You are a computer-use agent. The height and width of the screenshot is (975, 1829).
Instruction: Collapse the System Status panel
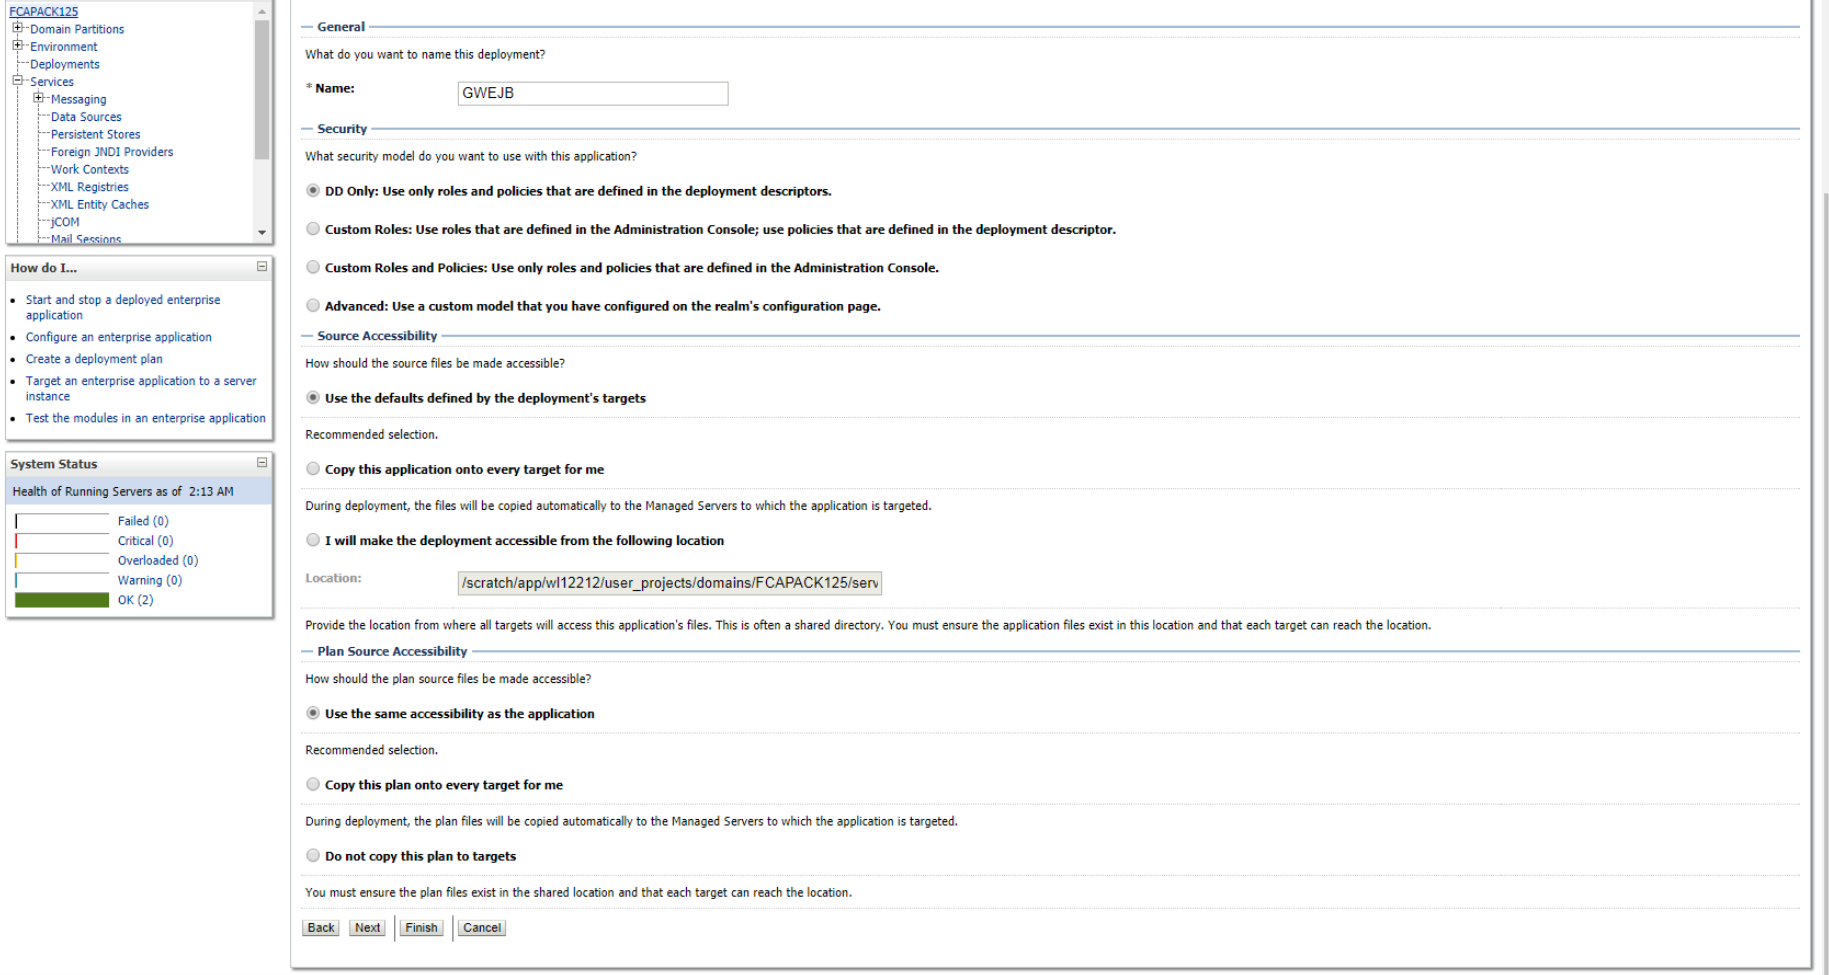coord(262,463)
